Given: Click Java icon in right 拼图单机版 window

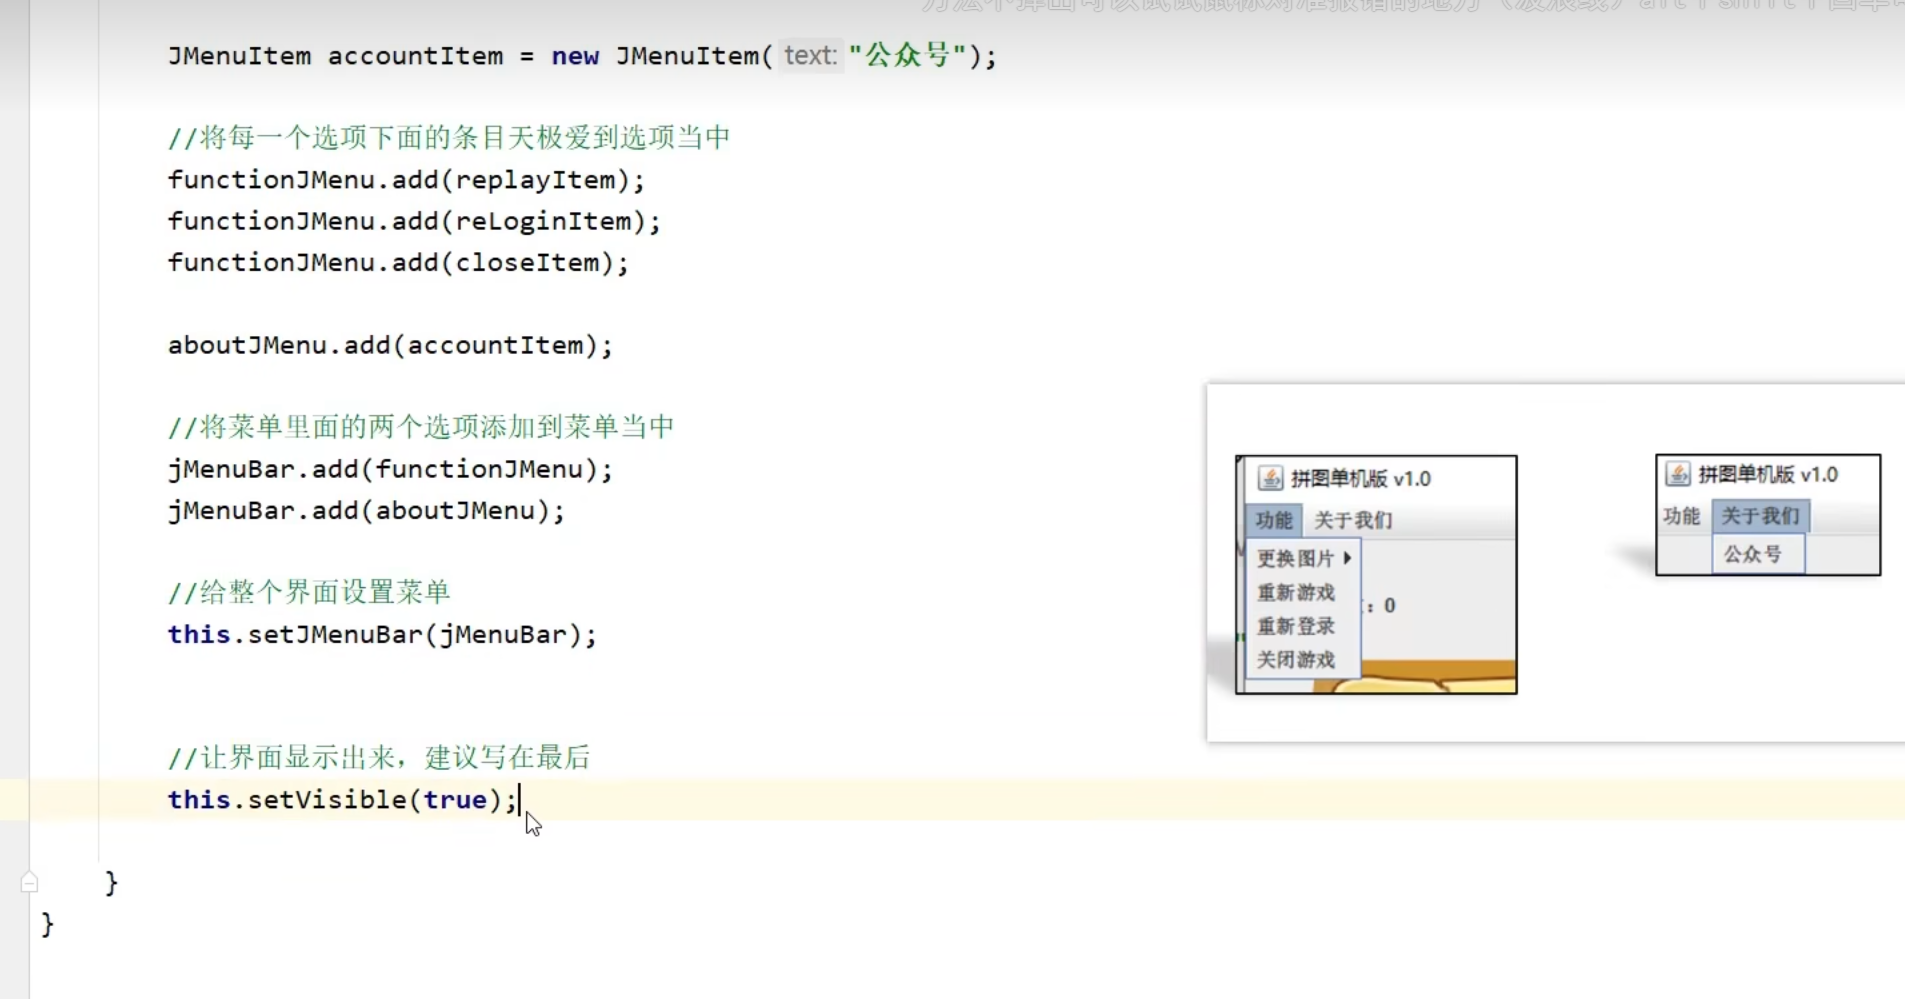Looking at the screenshot, I should click(x=1678, y=474).
